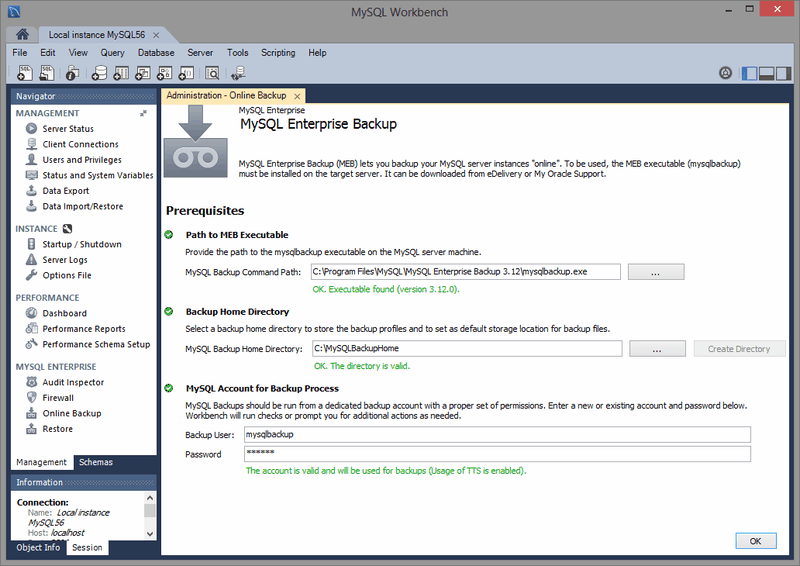Reconnect to DBMS toolbar icon

(x=238, y=73)
